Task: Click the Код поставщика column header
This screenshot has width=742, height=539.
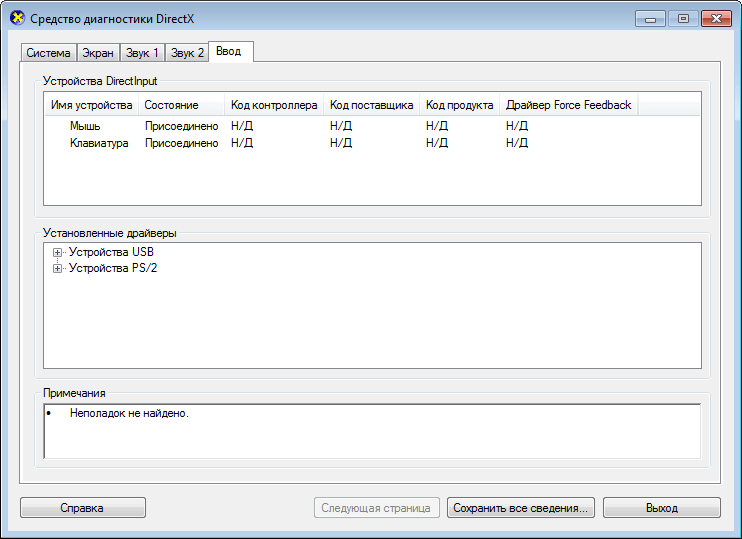Action: (x=371, y=105)
